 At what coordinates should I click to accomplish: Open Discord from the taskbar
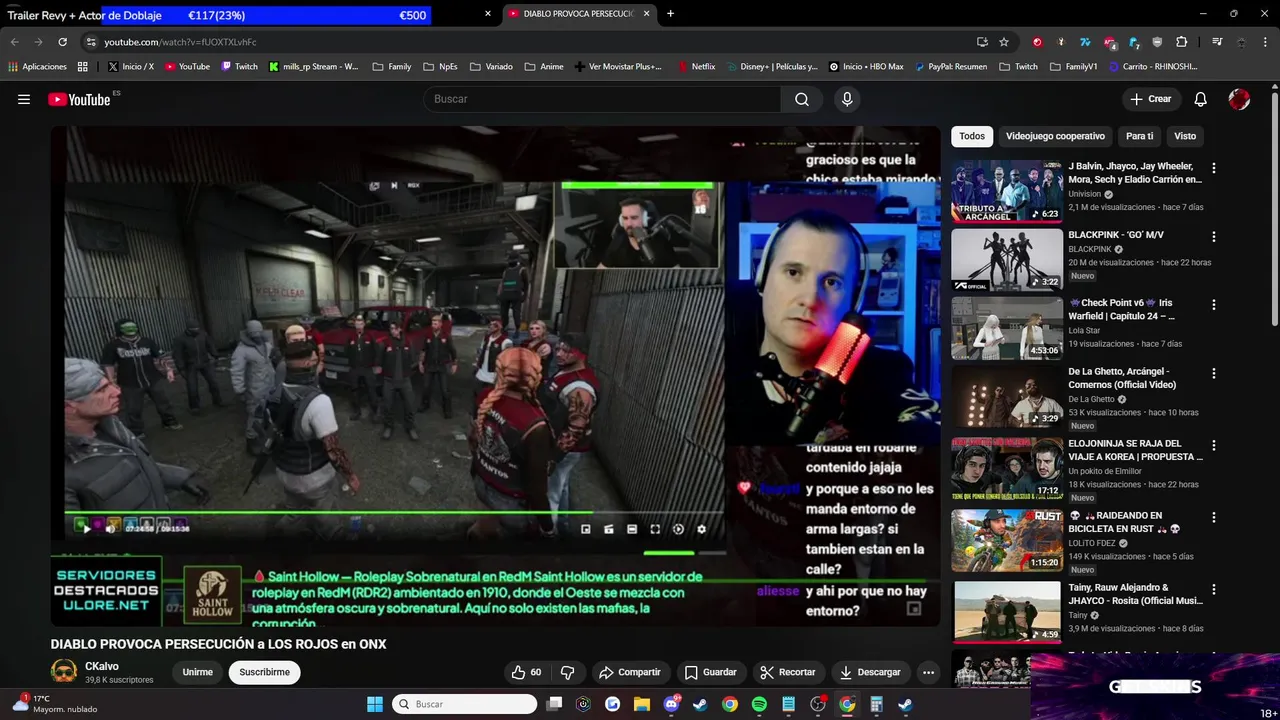coord(671,704)
